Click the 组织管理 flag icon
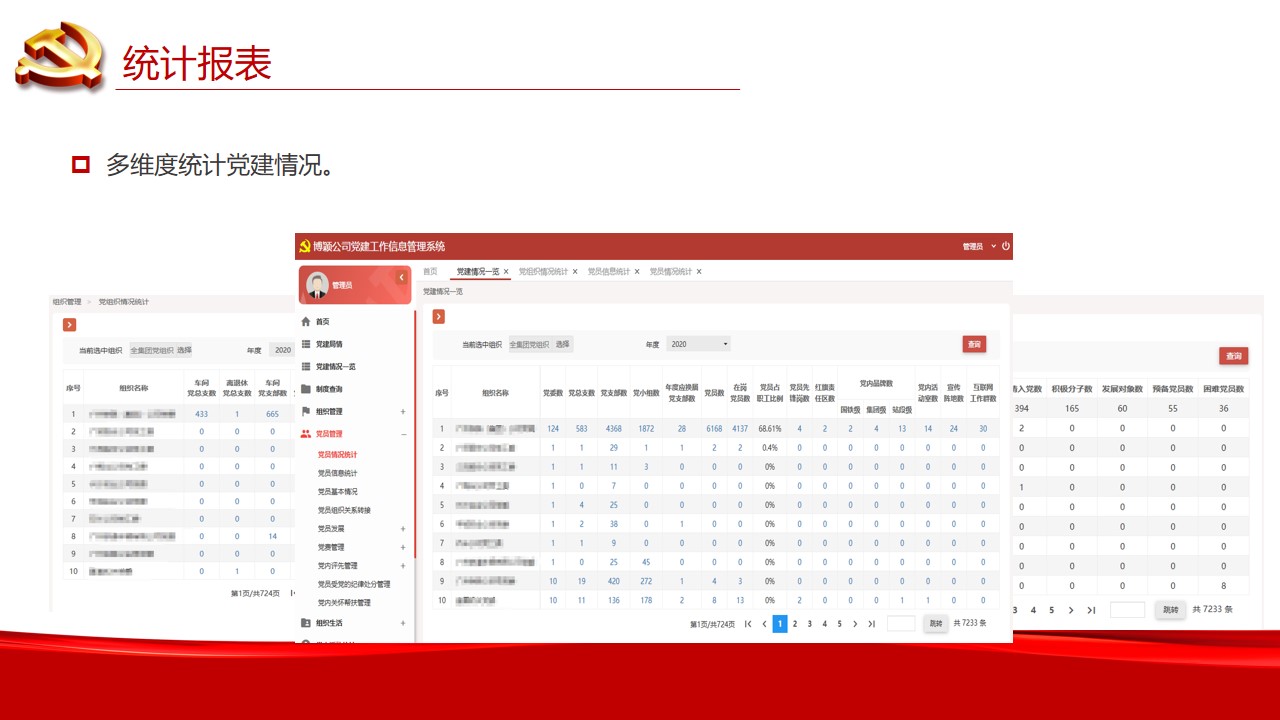The image size is (1280, 720). pyautogui.click(x=306, y=412)
